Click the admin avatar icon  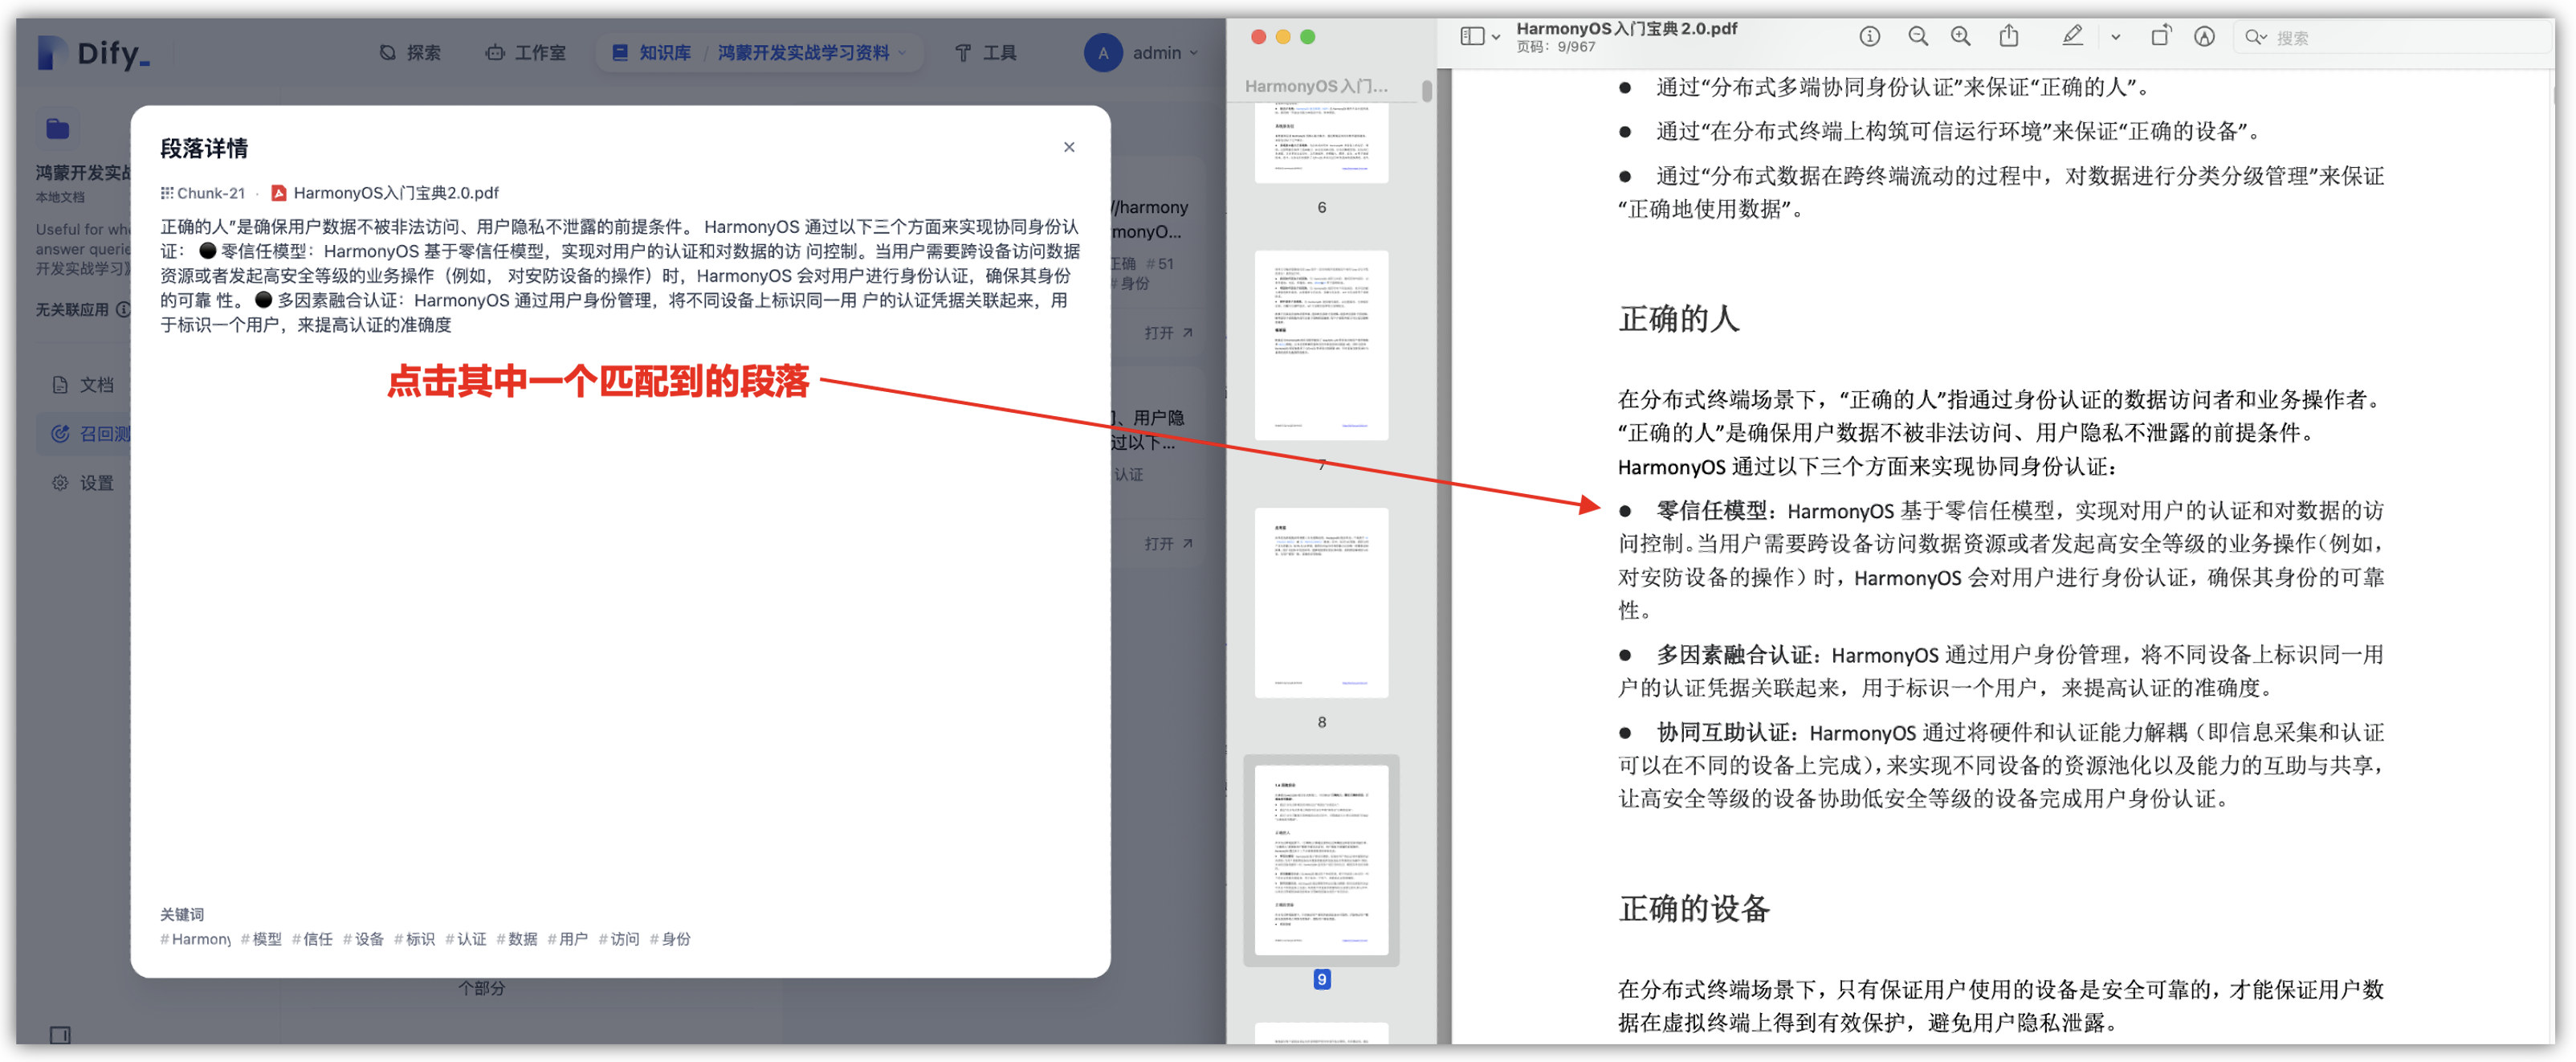[x=1102, y=52]
